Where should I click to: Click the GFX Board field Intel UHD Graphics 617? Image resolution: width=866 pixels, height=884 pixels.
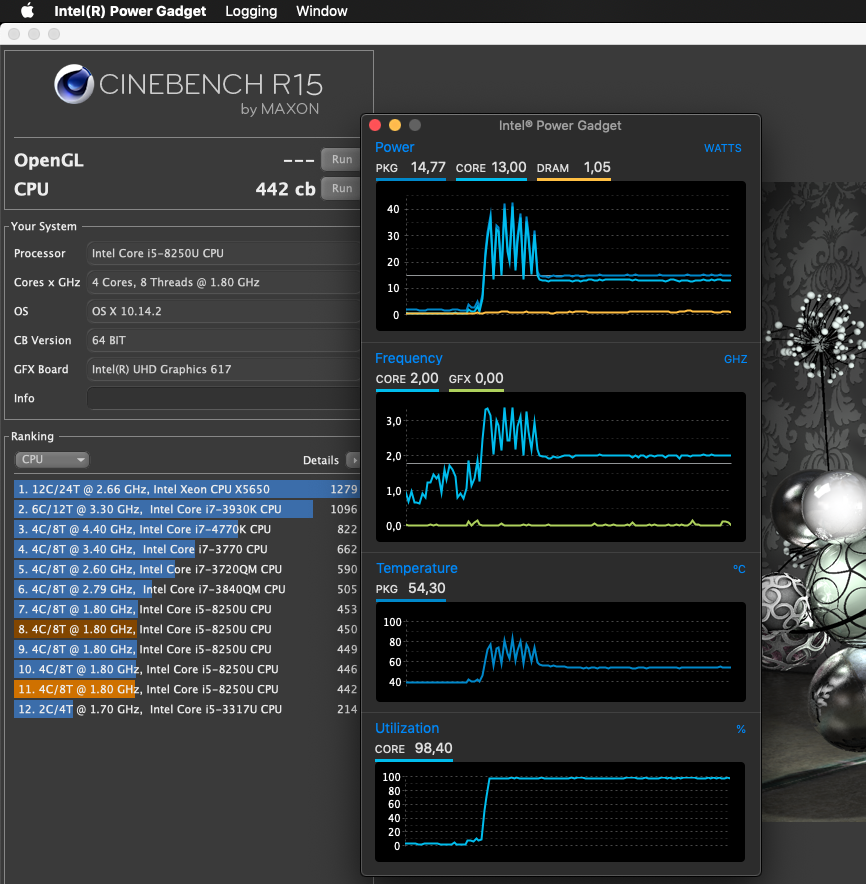click(223, 369)
